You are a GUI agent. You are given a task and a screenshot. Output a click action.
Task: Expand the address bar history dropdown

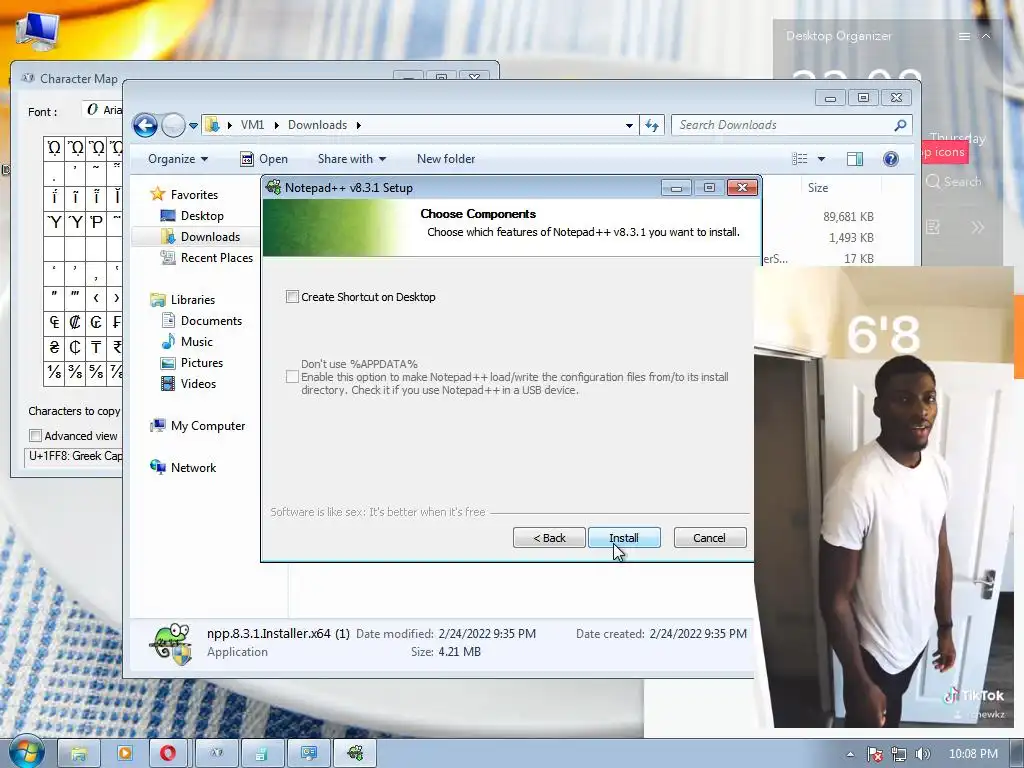(x=629, y=125)
